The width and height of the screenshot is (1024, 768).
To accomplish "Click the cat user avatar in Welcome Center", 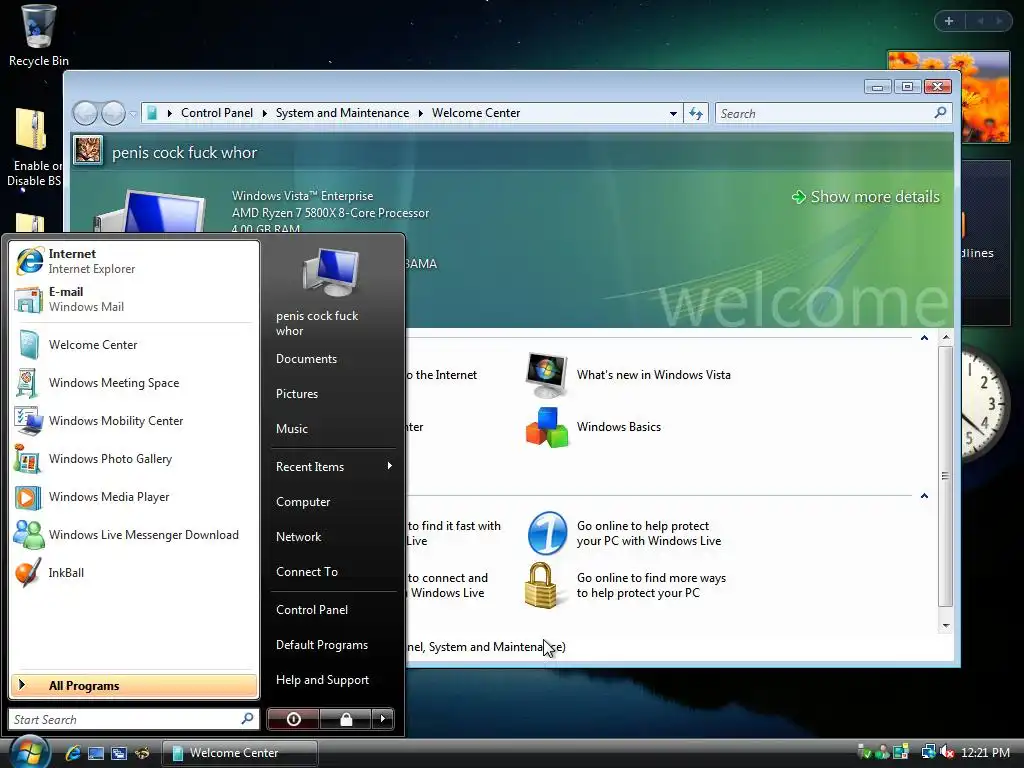I will [88, 150].
